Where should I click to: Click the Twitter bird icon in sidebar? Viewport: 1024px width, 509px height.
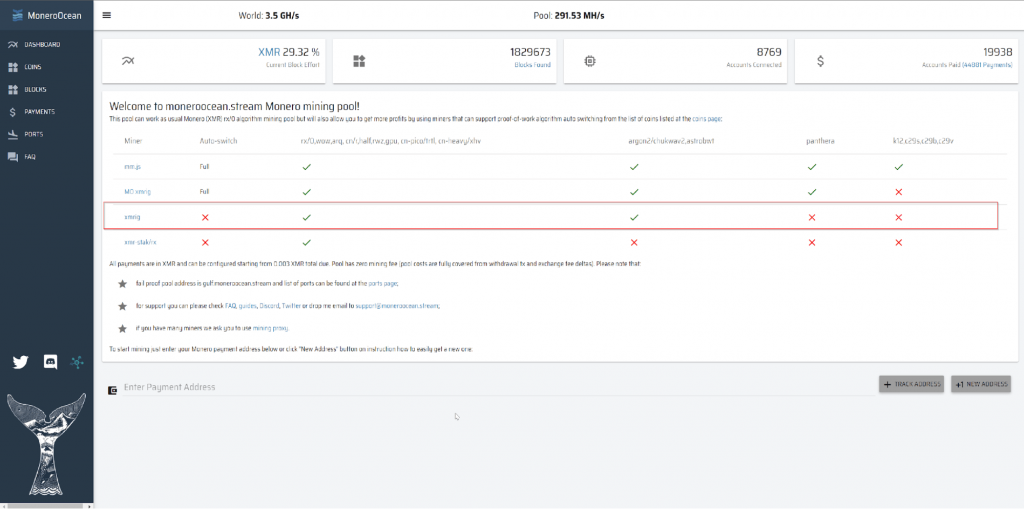tap(20, 362)
